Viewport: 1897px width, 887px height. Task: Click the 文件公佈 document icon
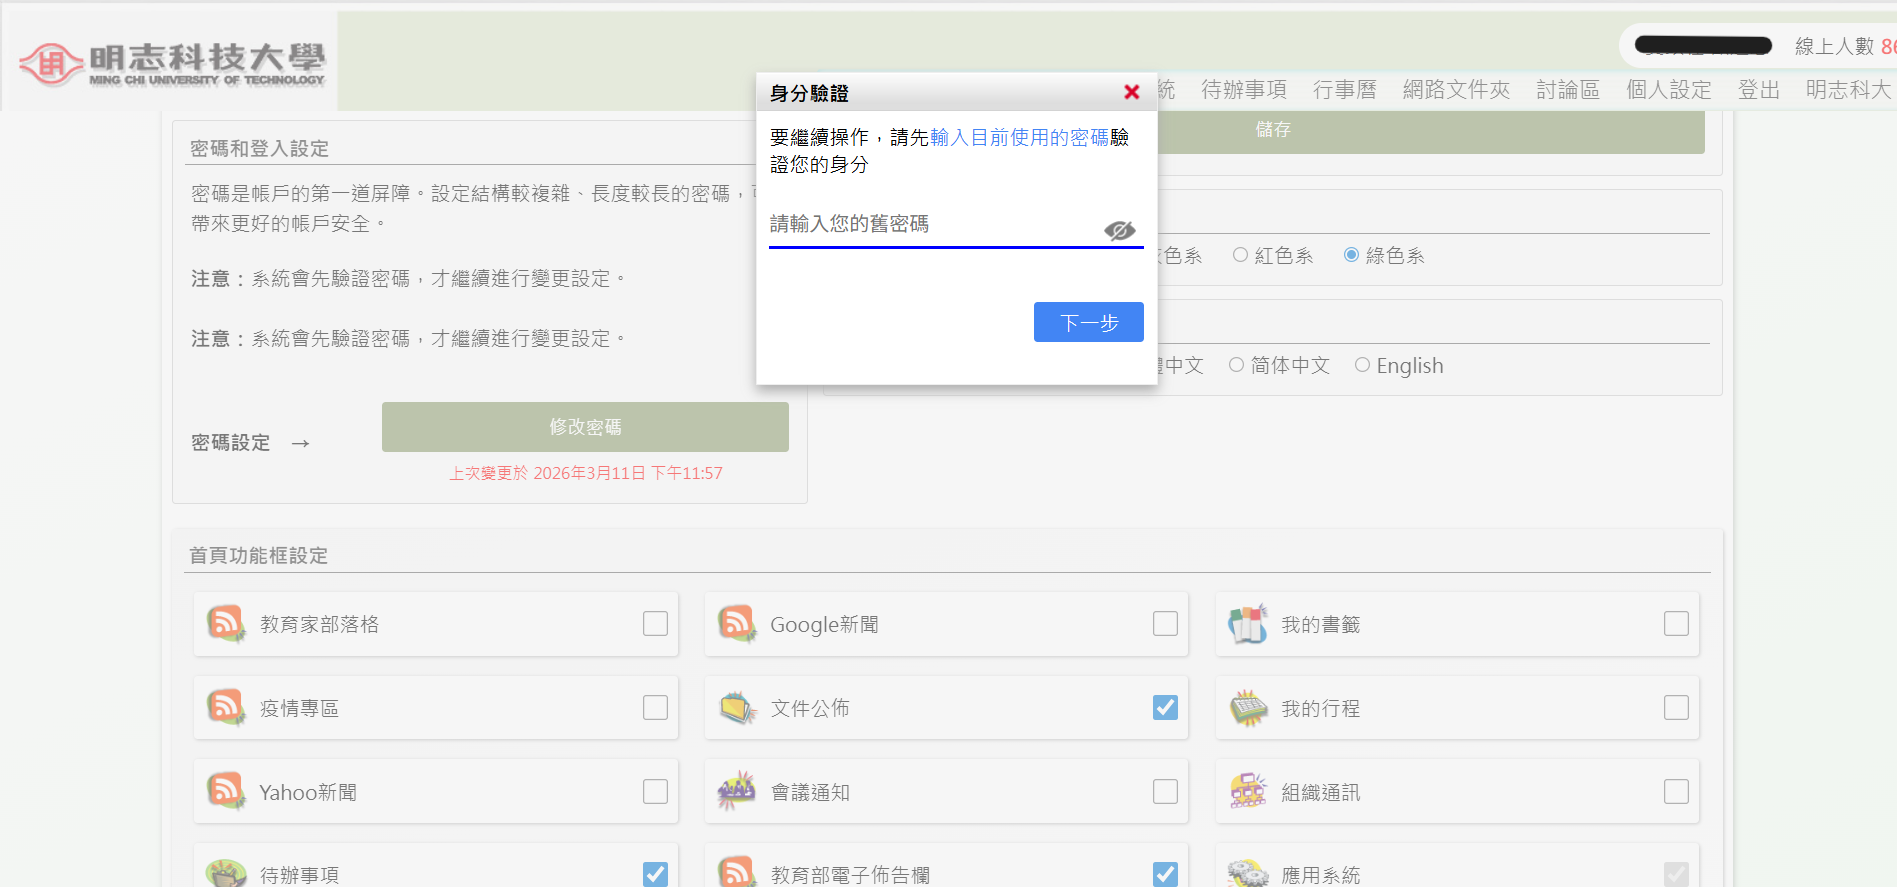[737, 707]
